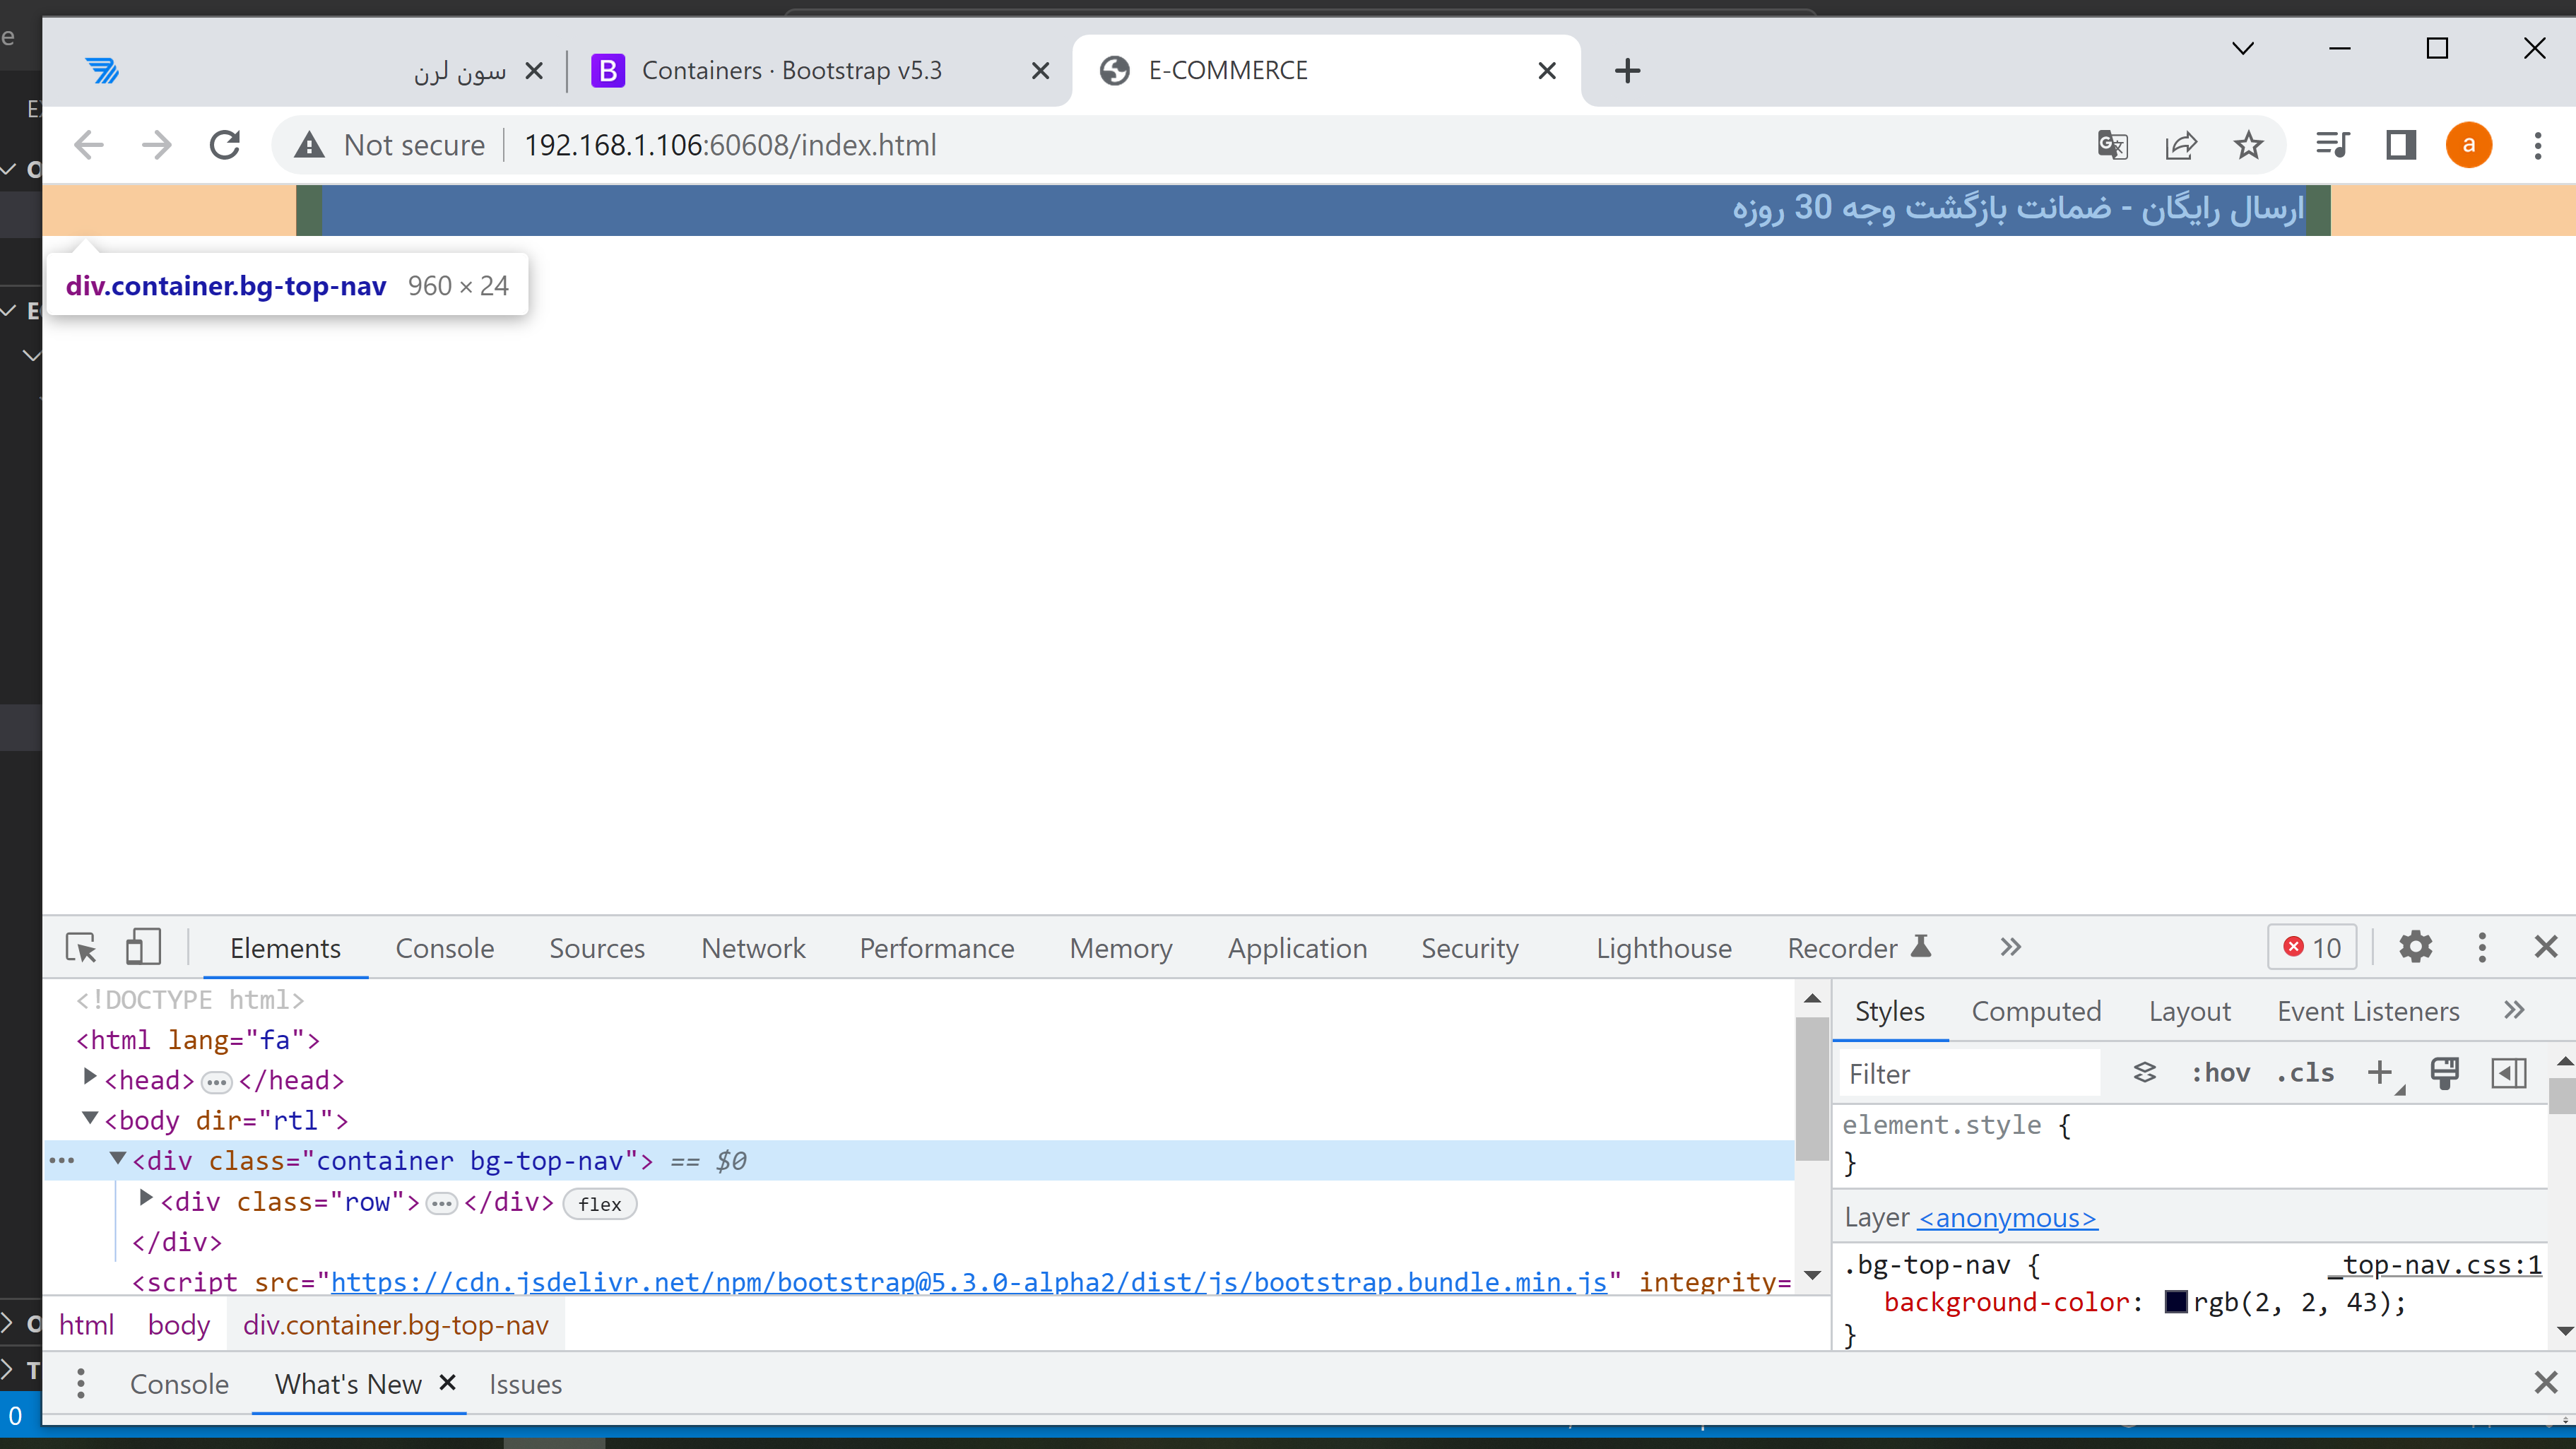Click the Not secure warning icon
Viewport: 2576px width, 1449px height.
(x=309, y=145)
